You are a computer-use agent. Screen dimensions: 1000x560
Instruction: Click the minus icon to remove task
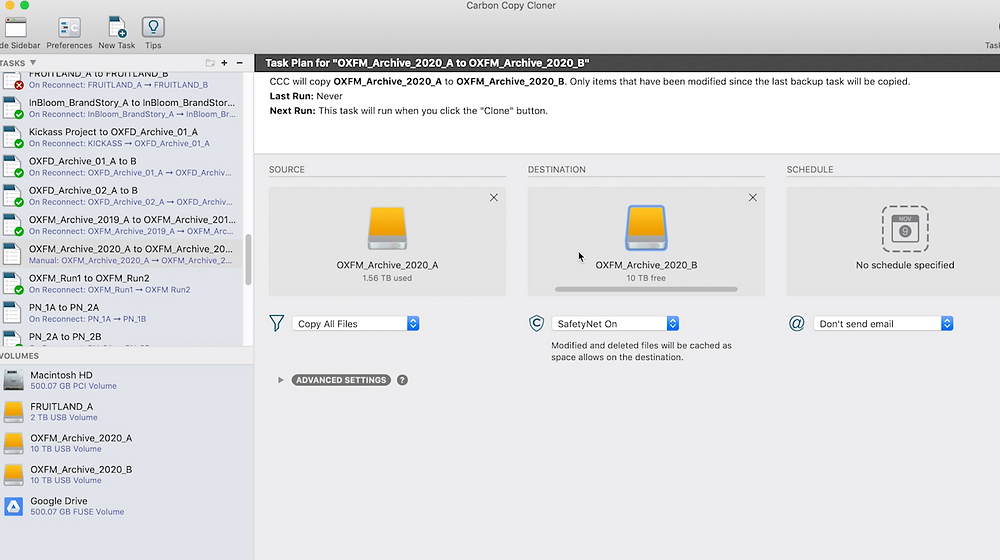240,63
